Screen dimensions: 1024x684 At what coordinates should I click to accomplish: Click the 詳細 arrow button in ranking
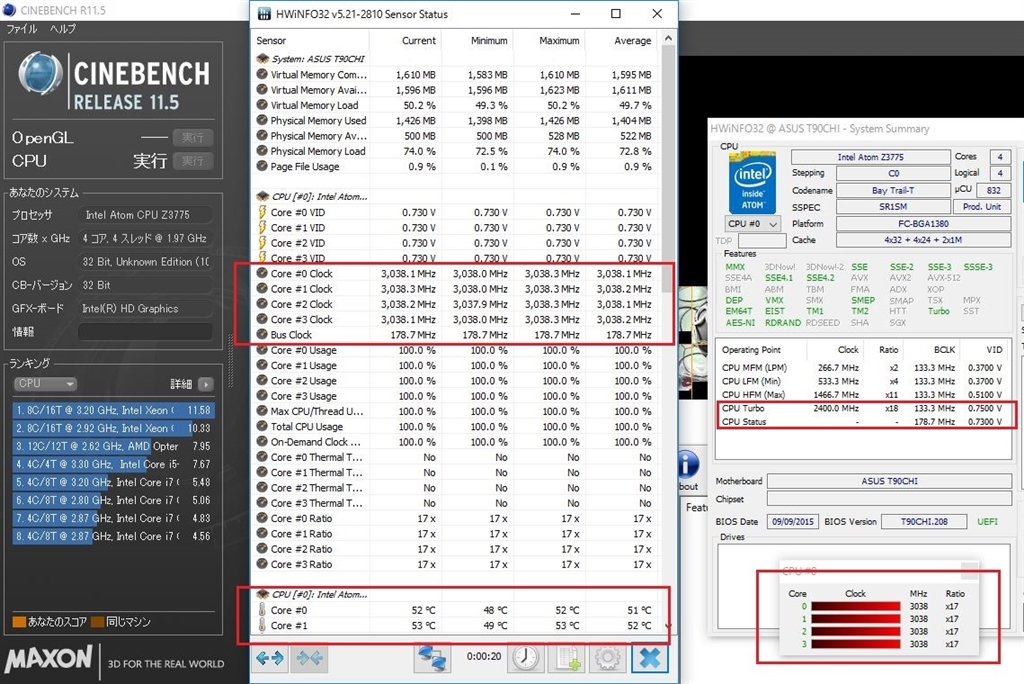206,384
